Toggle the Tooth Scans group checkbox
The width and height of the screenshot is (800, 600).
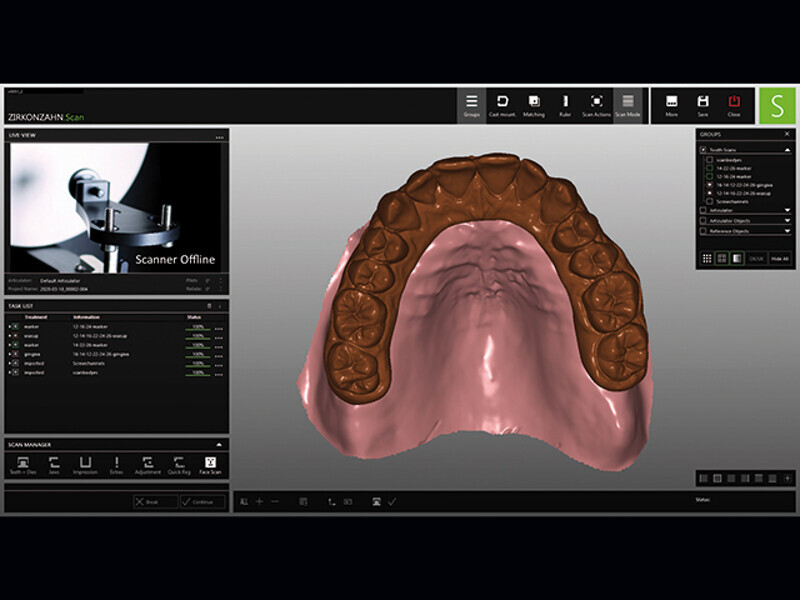tap(703, 149)
